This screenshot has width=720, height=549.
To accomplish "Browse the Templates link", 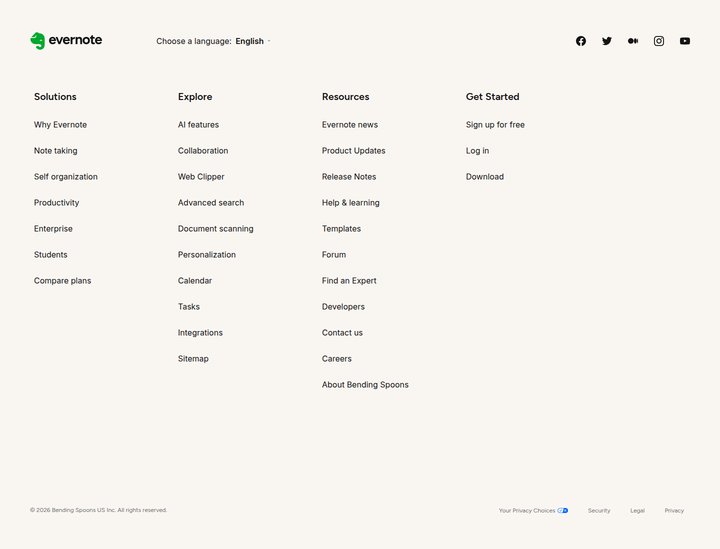I will 341,229.
